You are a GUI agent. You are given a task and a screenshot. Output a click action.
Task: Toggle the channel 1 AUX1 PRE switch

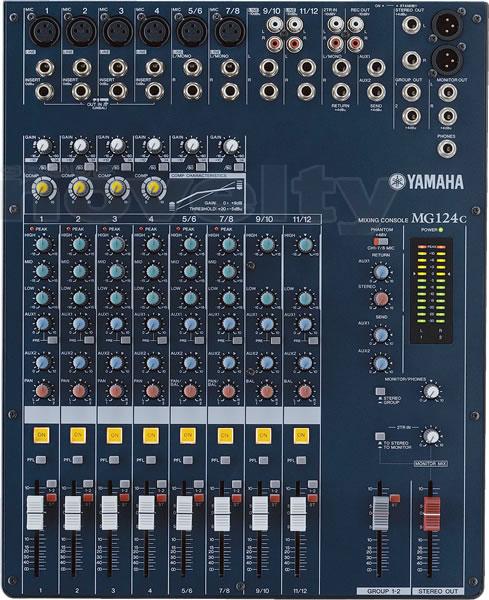pos(52,340)
